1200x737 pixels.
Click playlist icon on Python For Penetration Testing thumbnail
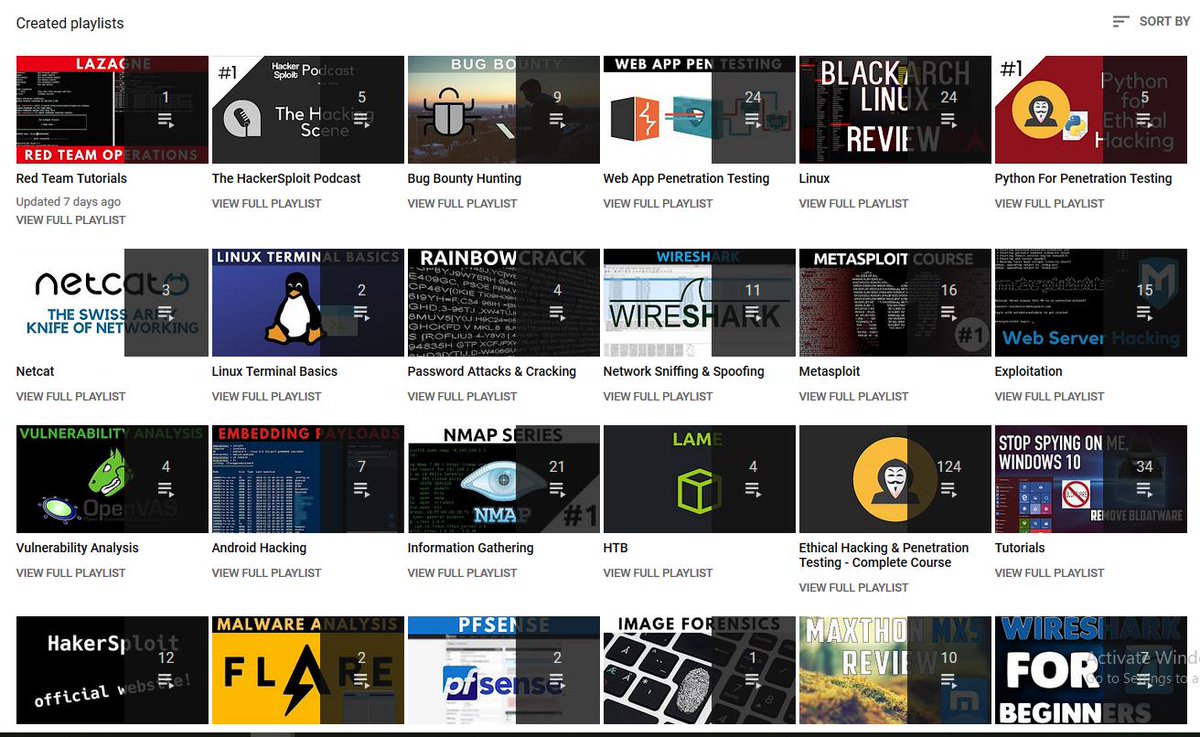[1144, 120]
